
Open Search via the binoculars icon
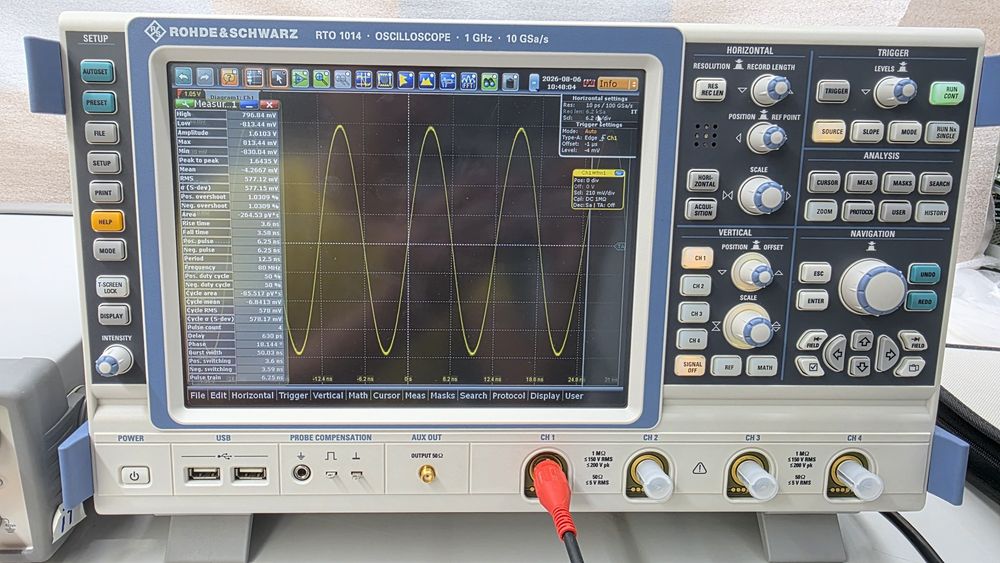tap(489, 81)
